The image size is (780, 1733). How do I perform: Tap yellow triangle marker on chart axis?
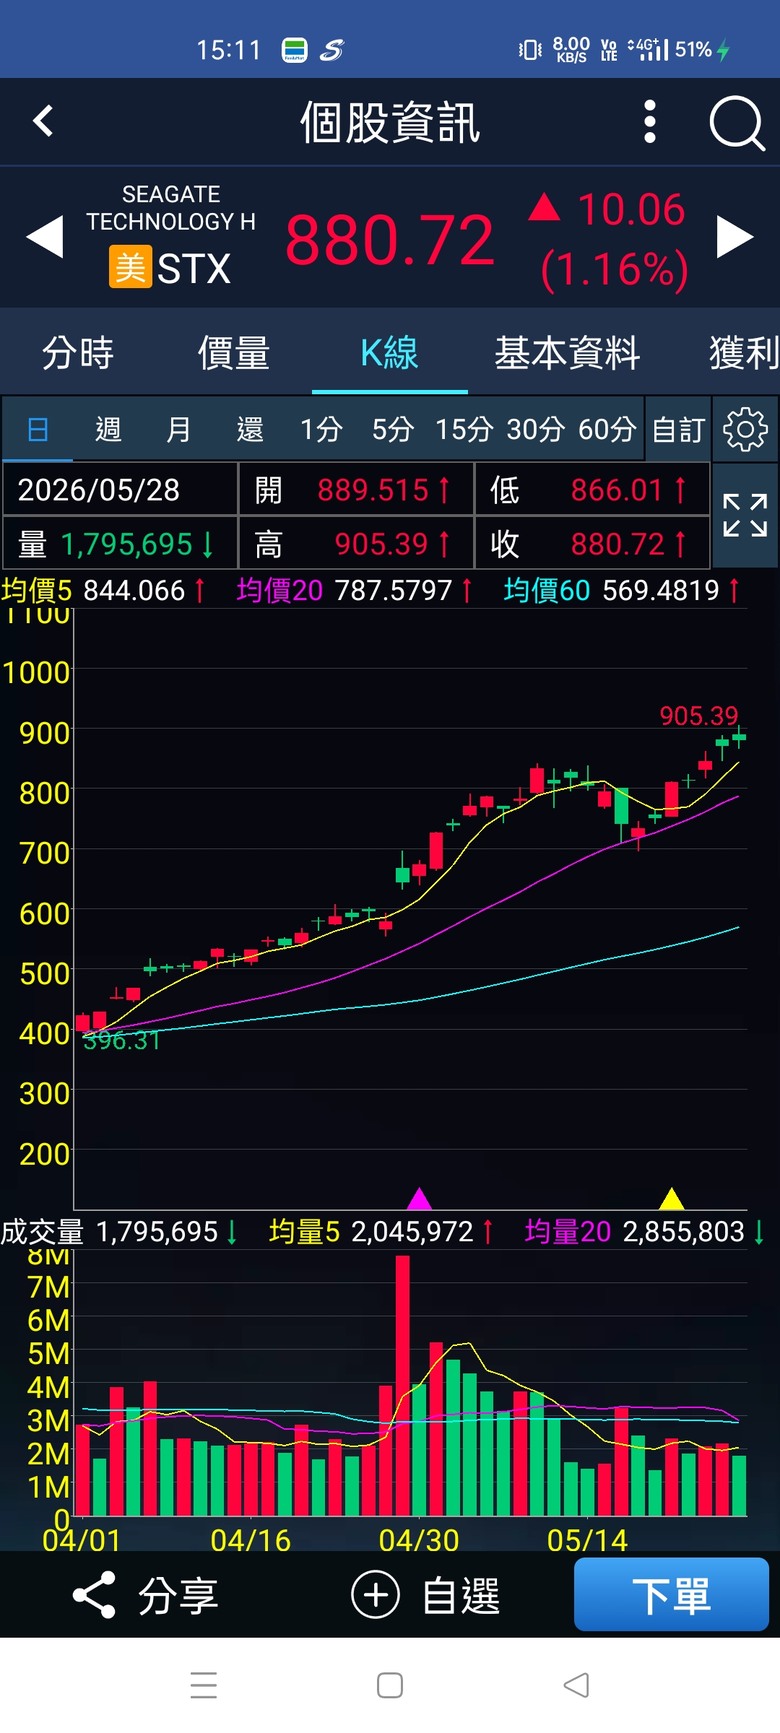[x=672, y=1198]
